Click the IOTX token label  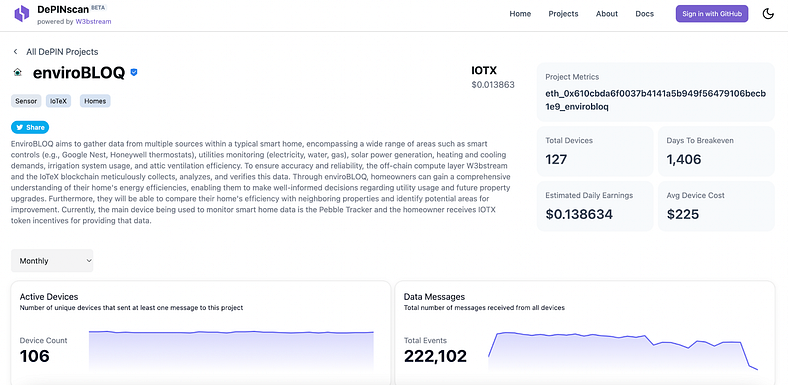pos(484,71)
